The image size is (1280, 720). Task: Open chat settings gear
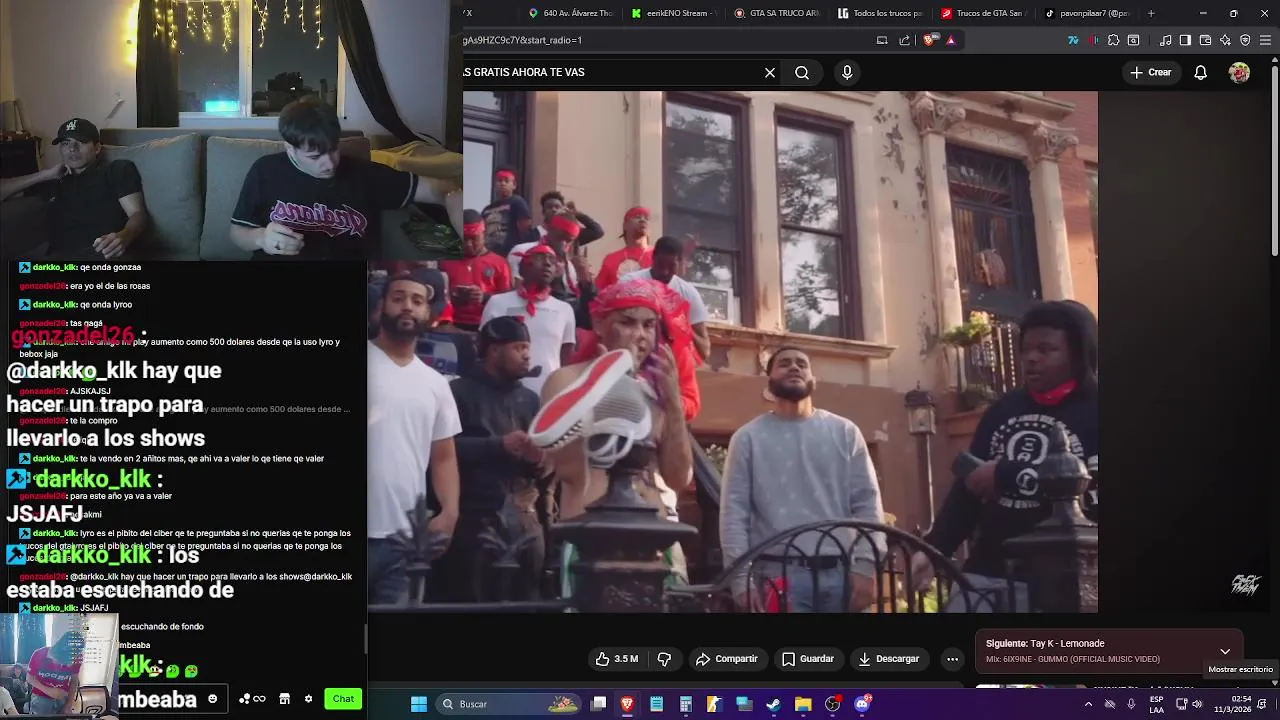[308, 699]
